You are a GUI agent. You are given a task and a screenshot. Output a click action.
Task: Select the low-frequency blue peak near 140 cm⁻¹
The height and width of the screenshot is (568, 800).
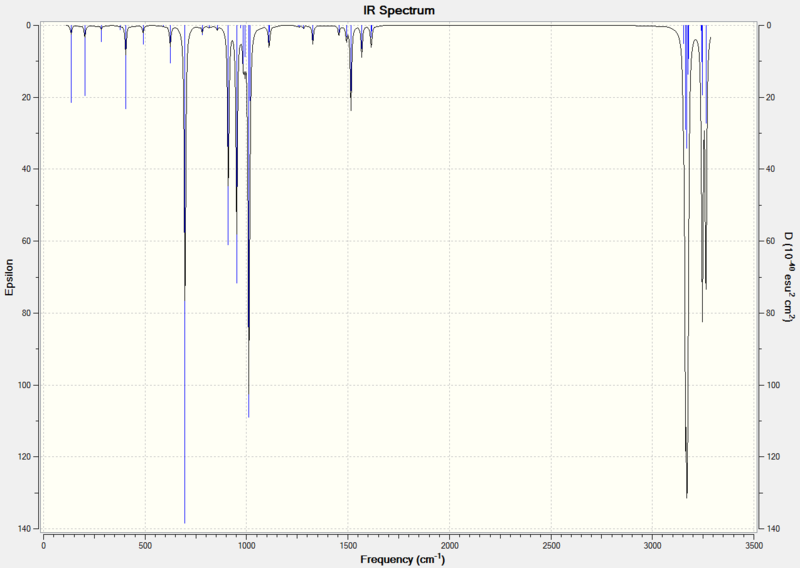(71, 66)
